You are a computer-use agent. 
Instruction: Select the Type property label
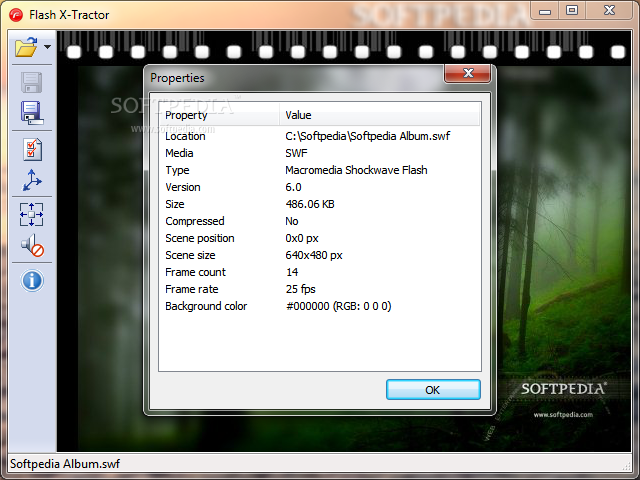(x=177, y=170)
